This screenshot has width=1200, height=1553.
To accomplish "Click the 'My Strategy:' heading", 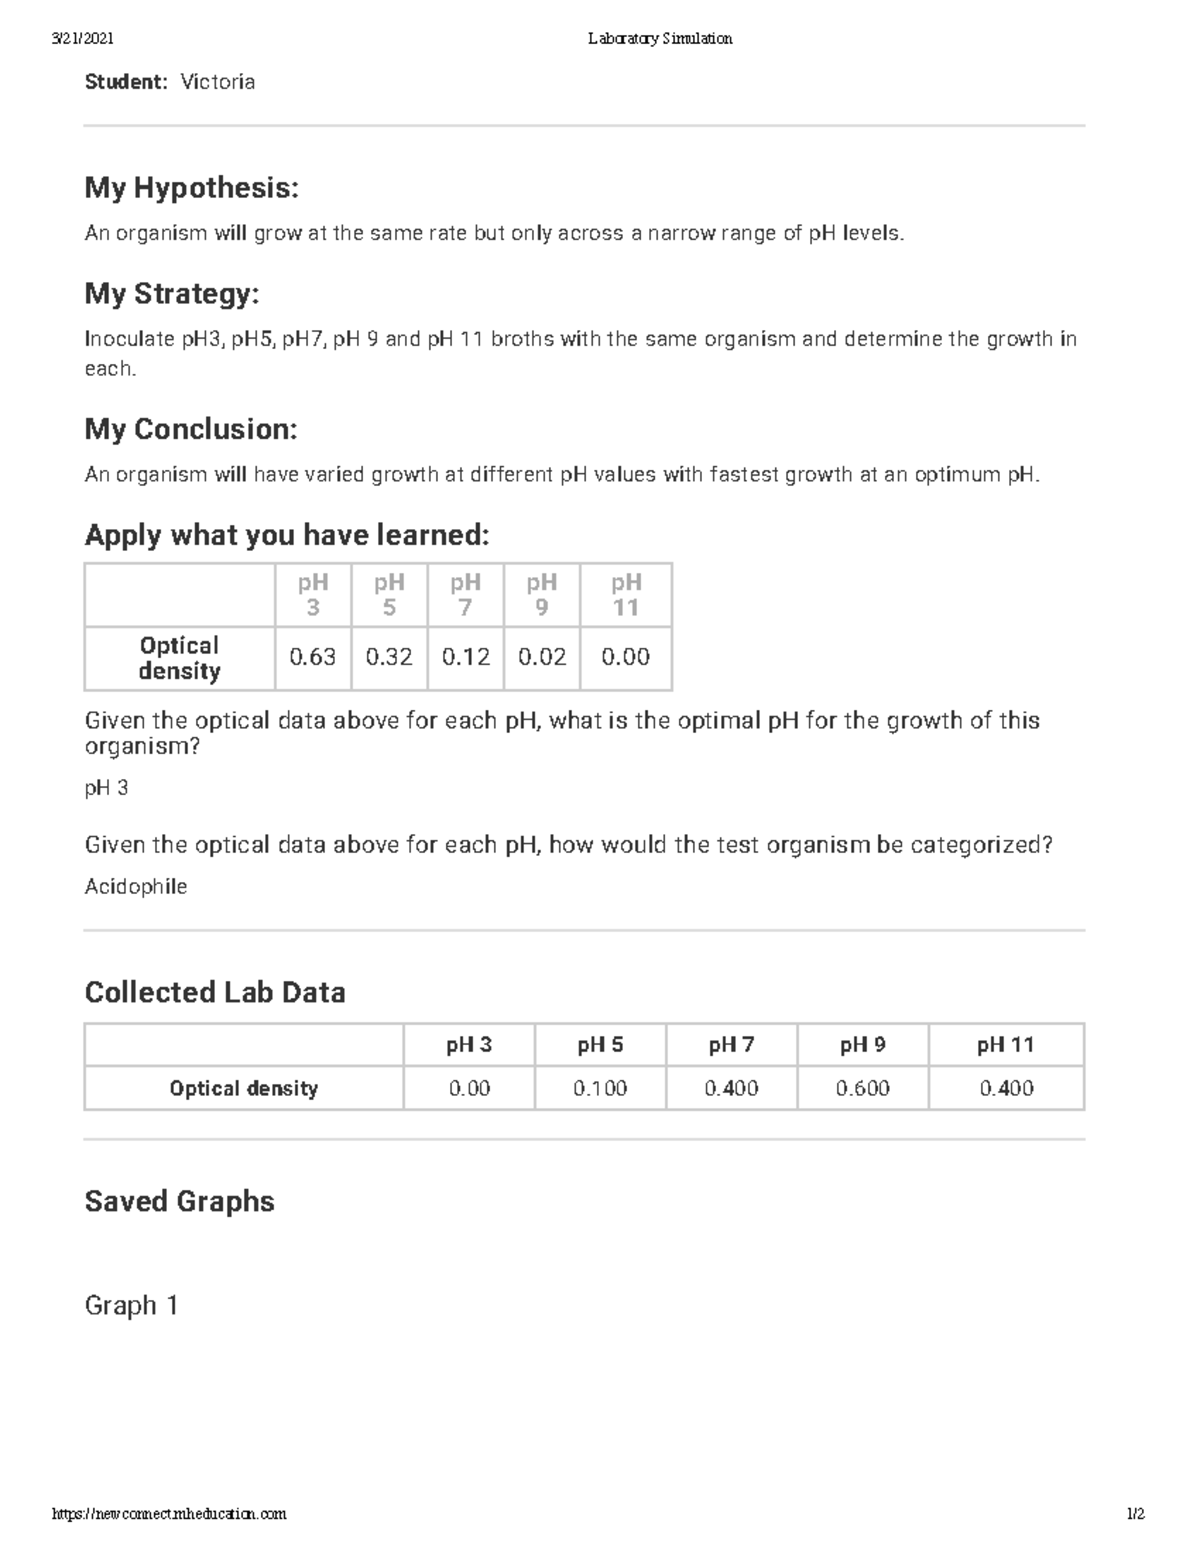I will point(172,293).
